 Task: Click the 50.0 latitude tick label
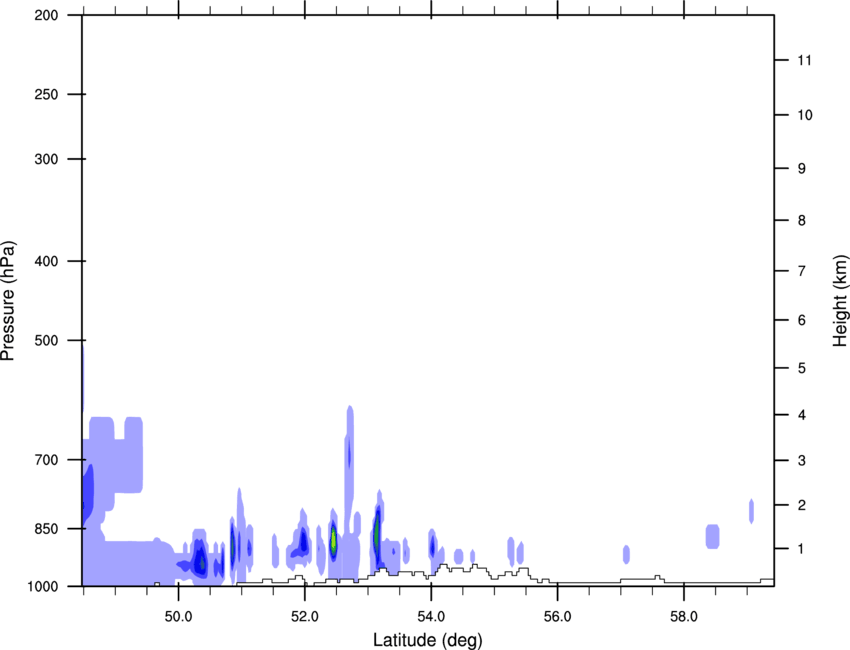pyautogui.click(x=178, y=617)
